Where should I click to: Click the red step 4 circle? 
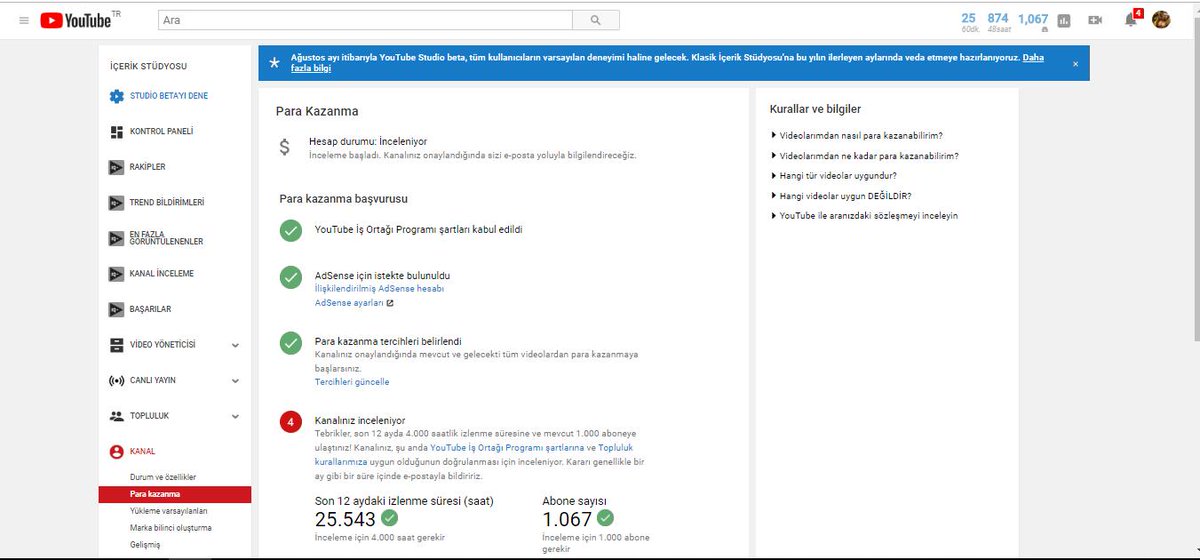coord(290,423)
